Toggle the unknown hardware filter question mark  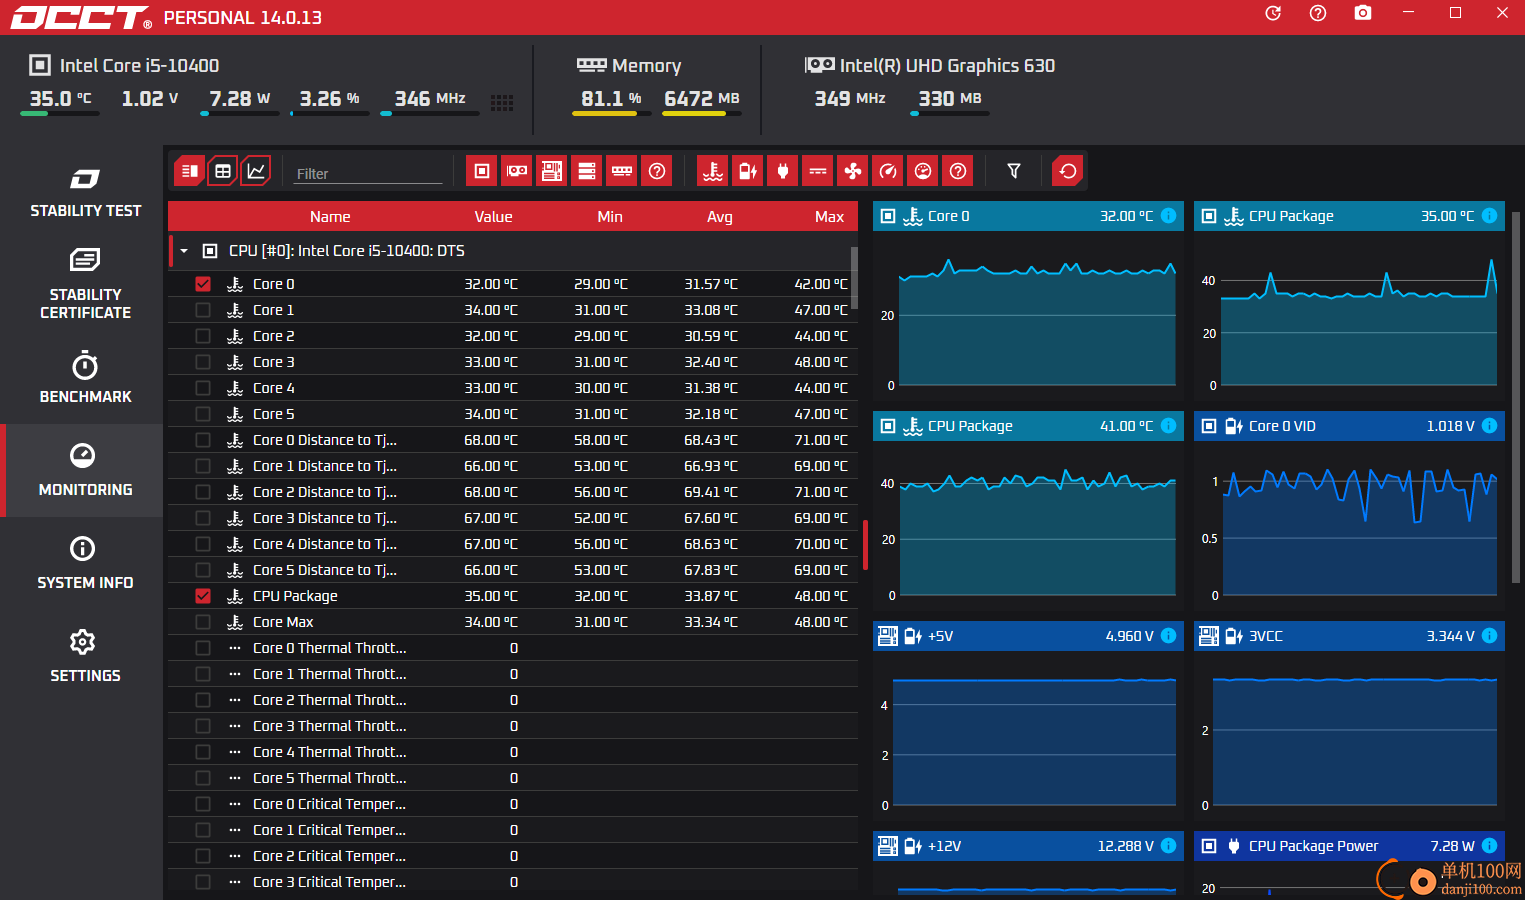pos(657,171)
